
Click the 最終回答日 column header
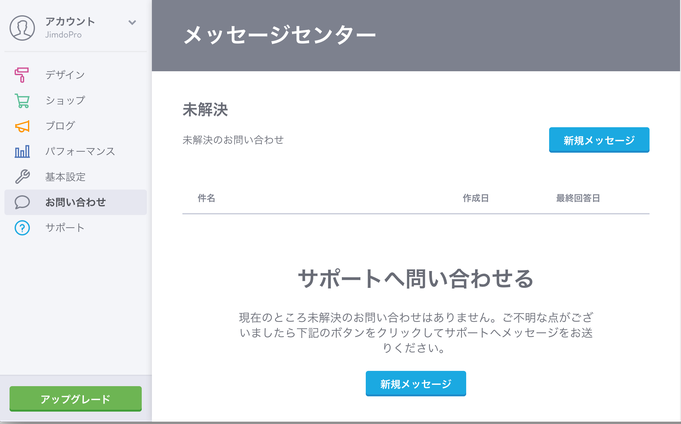point(578,198)
